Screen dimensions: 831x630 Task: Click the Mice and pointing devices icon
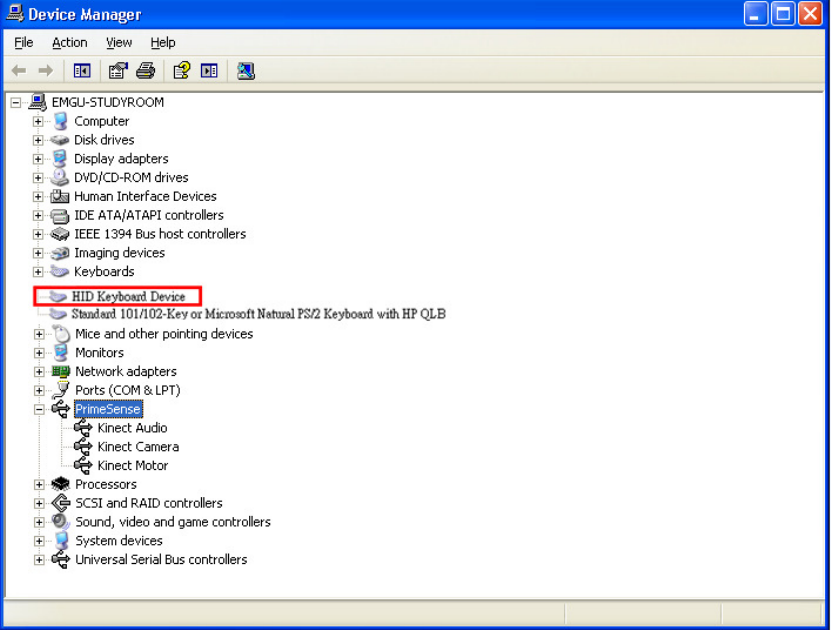click(x=61, y=334)
